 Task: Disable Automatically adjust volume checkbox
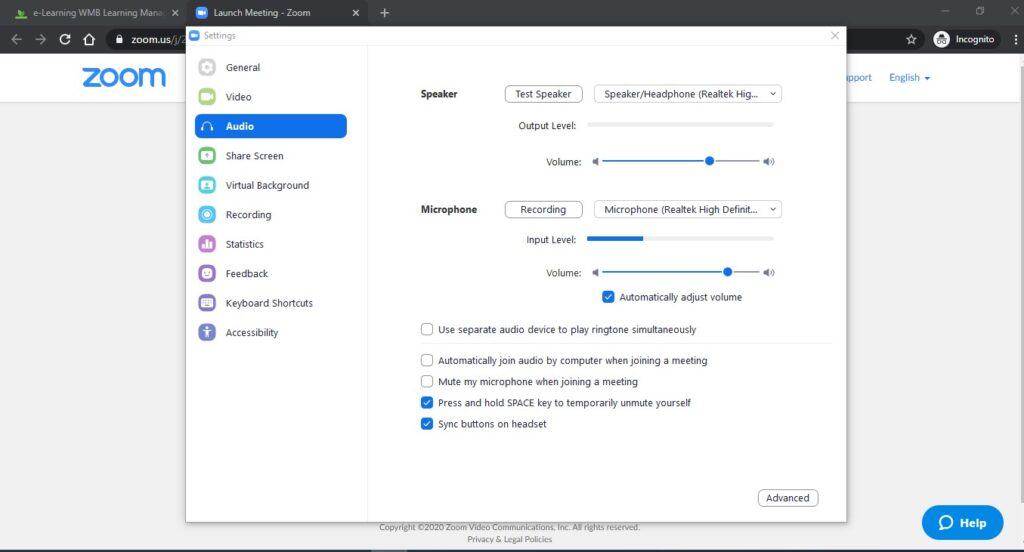(x=608, y=297)
